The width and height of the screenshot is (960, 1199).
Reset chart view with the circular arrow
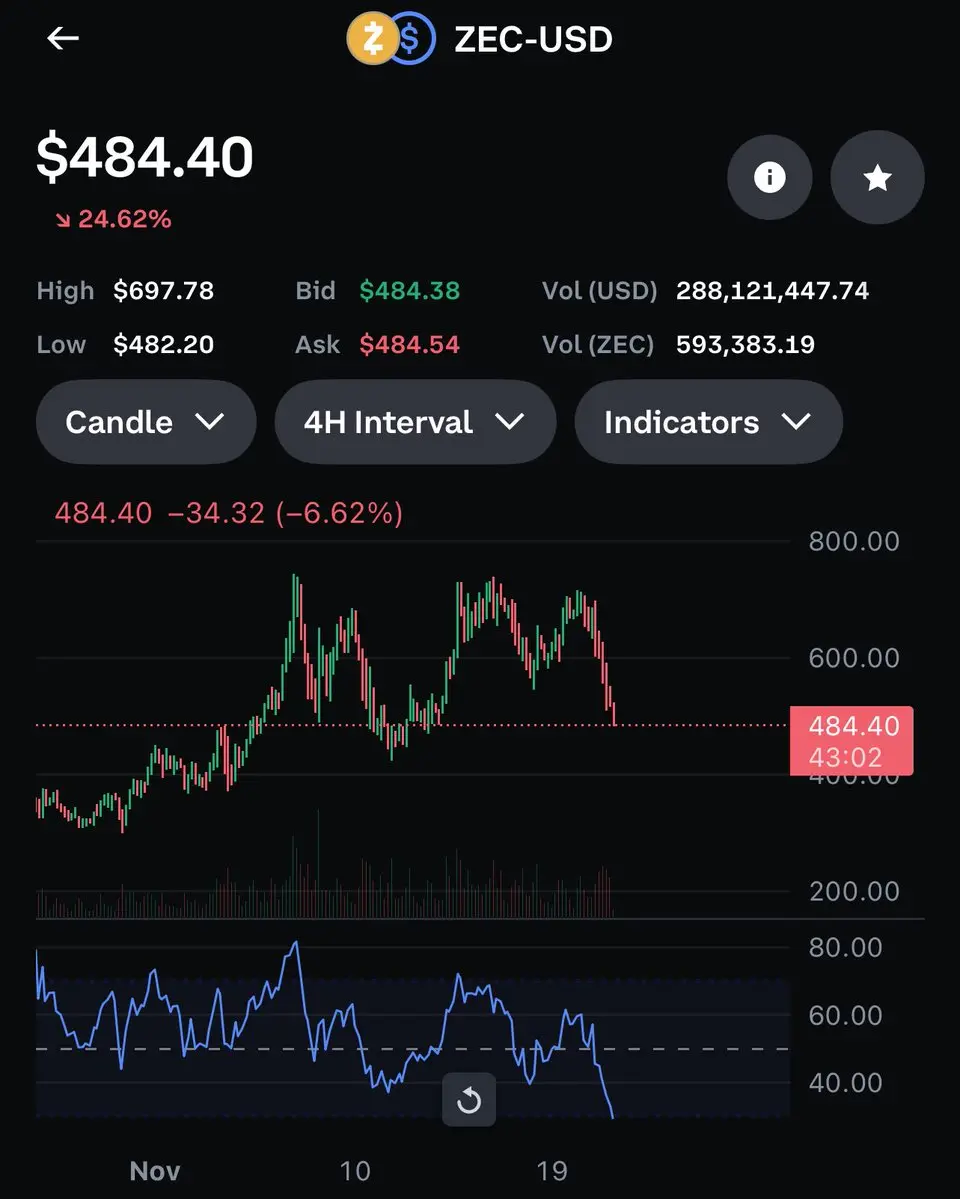pos(469,1100)
